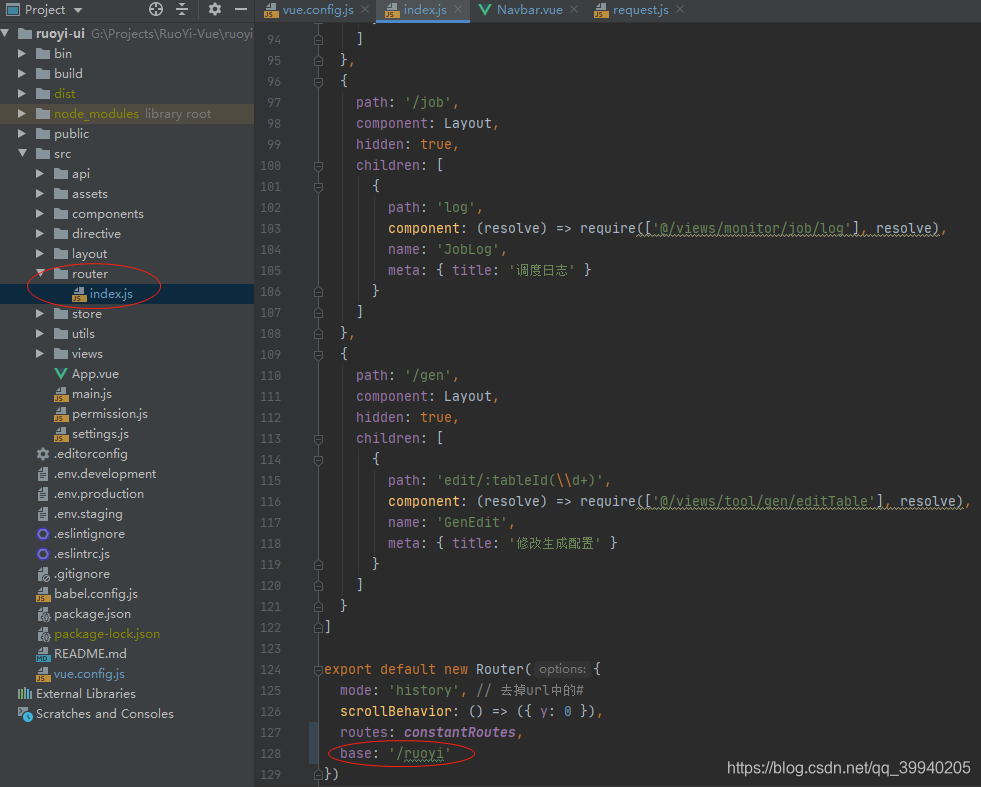This screenshot has width=981, height=787.
Task: Collapse the src folder
Action: [x=24, y=153]
